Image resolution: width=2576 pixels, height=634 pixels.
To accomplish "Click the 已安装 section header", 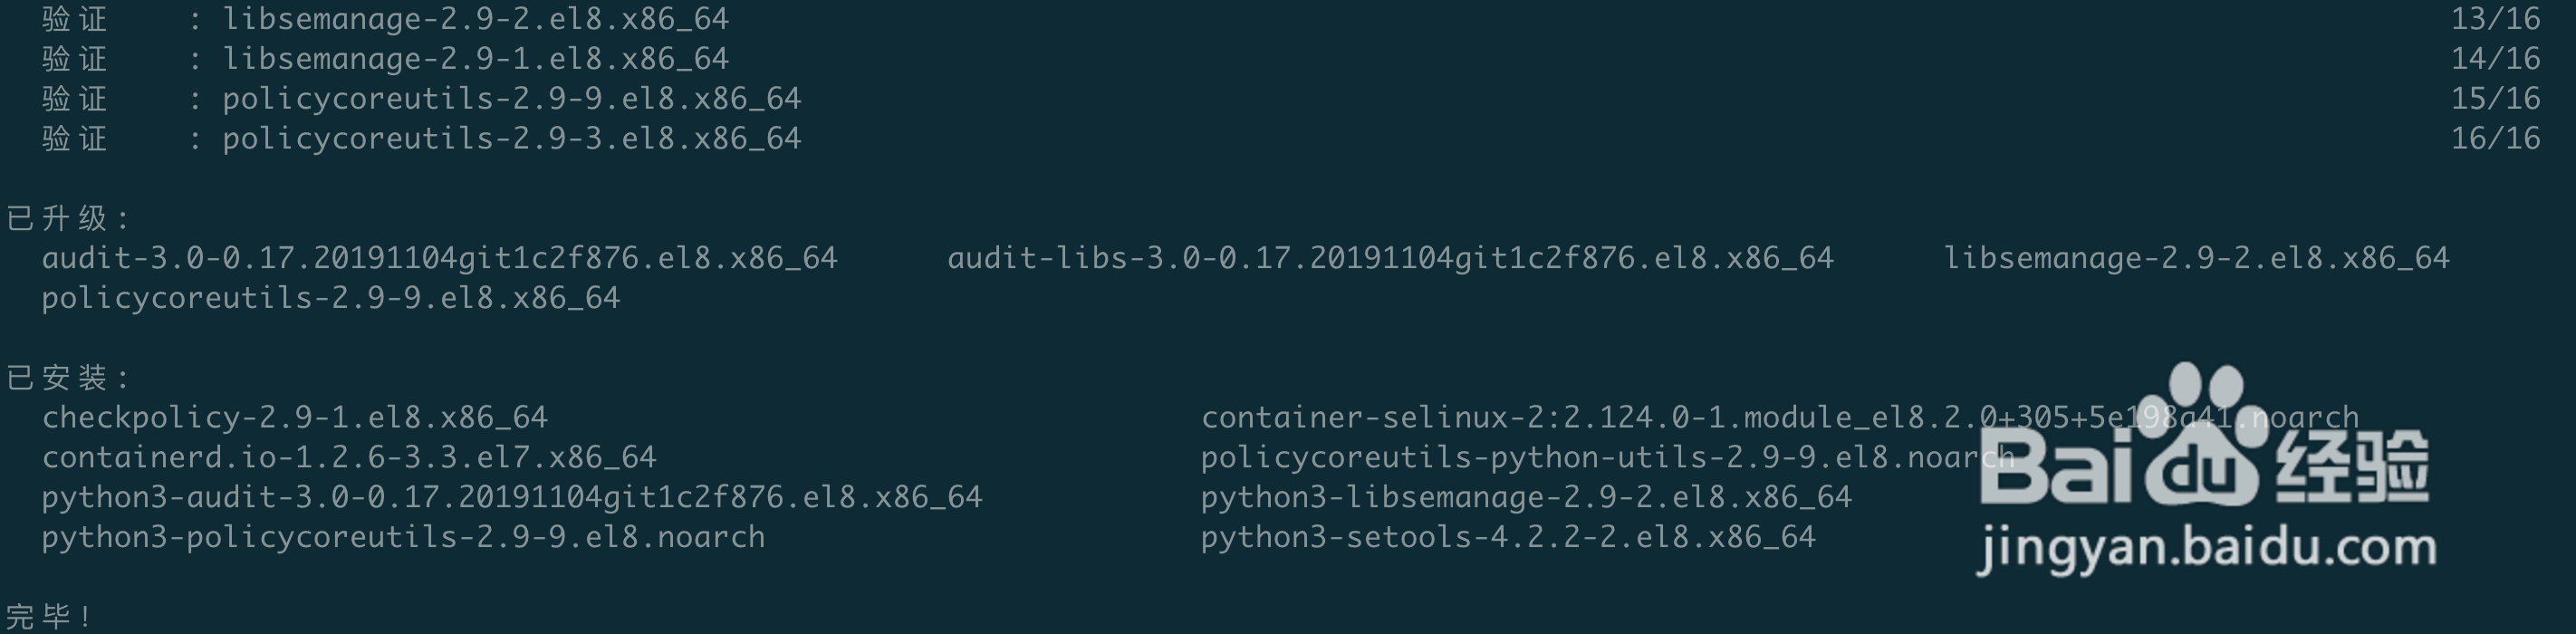I will (68, 378).
